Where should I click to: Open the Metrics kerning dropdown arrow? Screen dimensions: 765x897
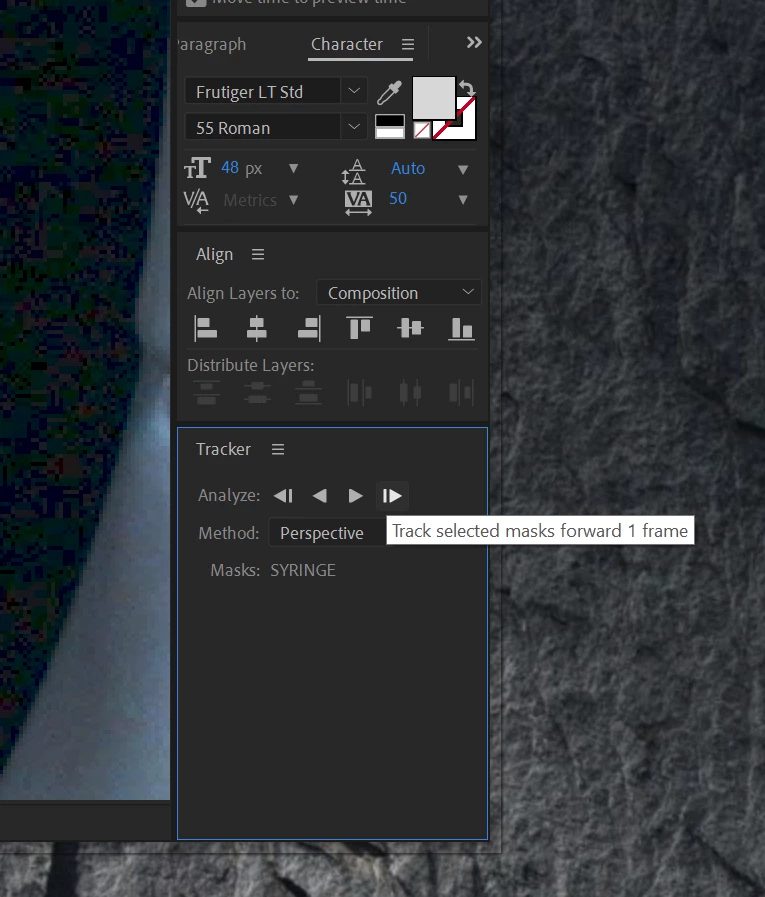pos(294,200)
